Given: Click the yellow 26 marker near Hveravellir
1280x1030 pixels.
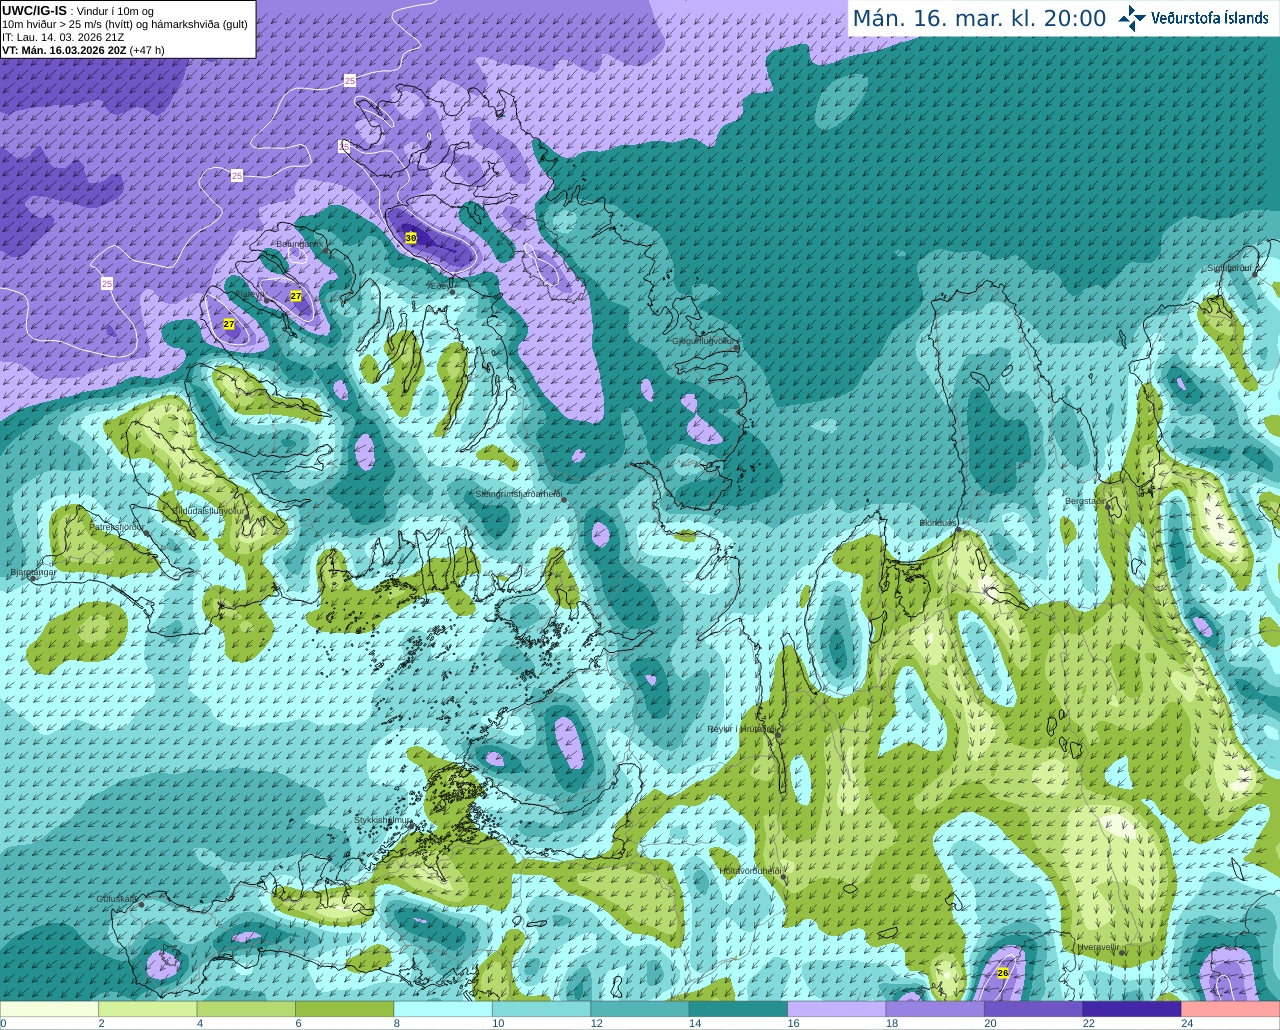Looking at the screenshot, I should [1003, 972].
